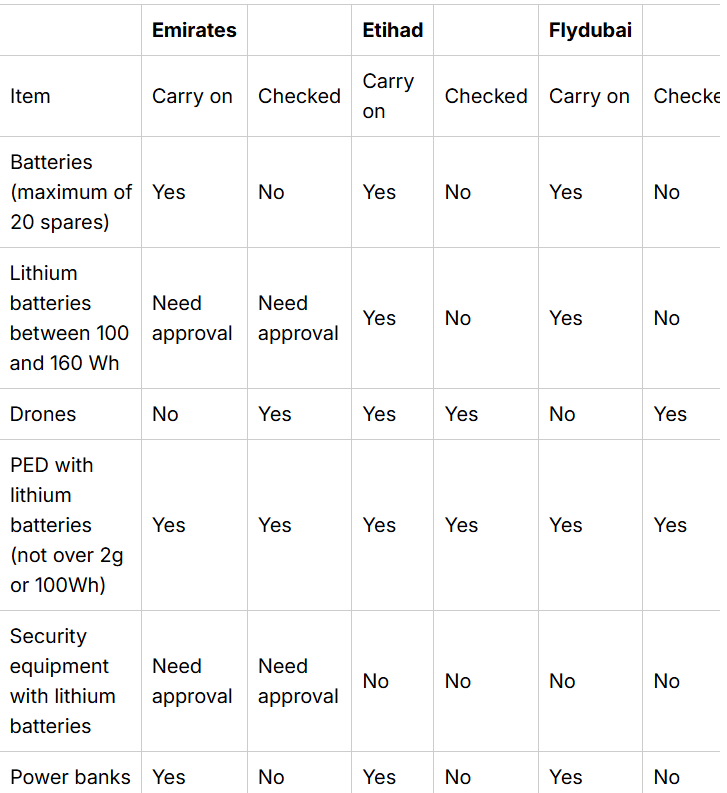Click the Etihad column header
727x793 pixels.
coord(392,30)
